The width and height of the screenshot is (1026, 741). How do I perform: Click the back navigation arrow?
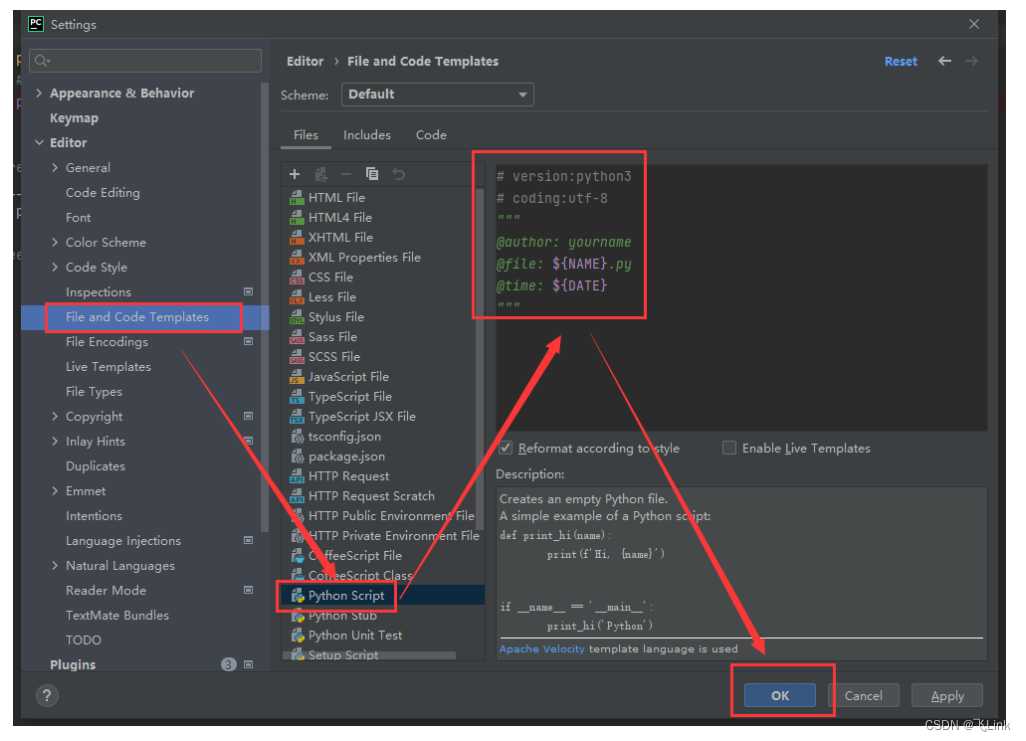944,61
